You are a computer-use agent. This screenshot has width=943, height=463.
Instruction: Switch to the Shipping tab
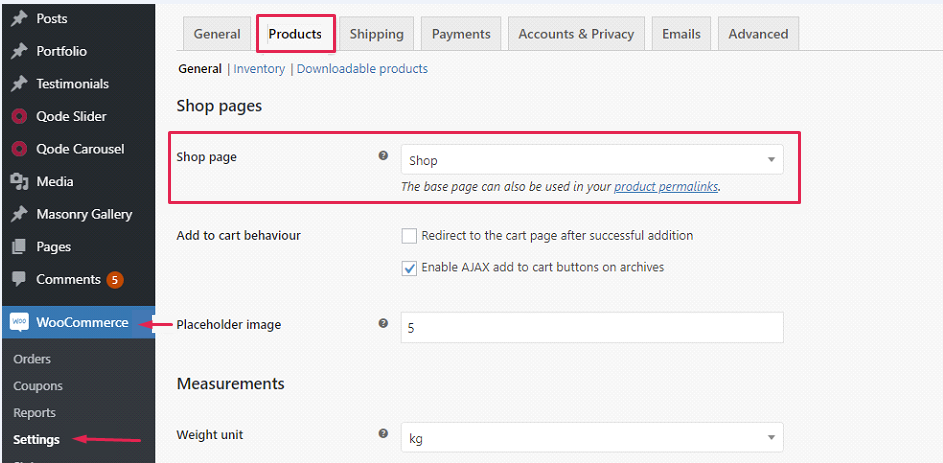pyautogui.click(x=376, y=34)
